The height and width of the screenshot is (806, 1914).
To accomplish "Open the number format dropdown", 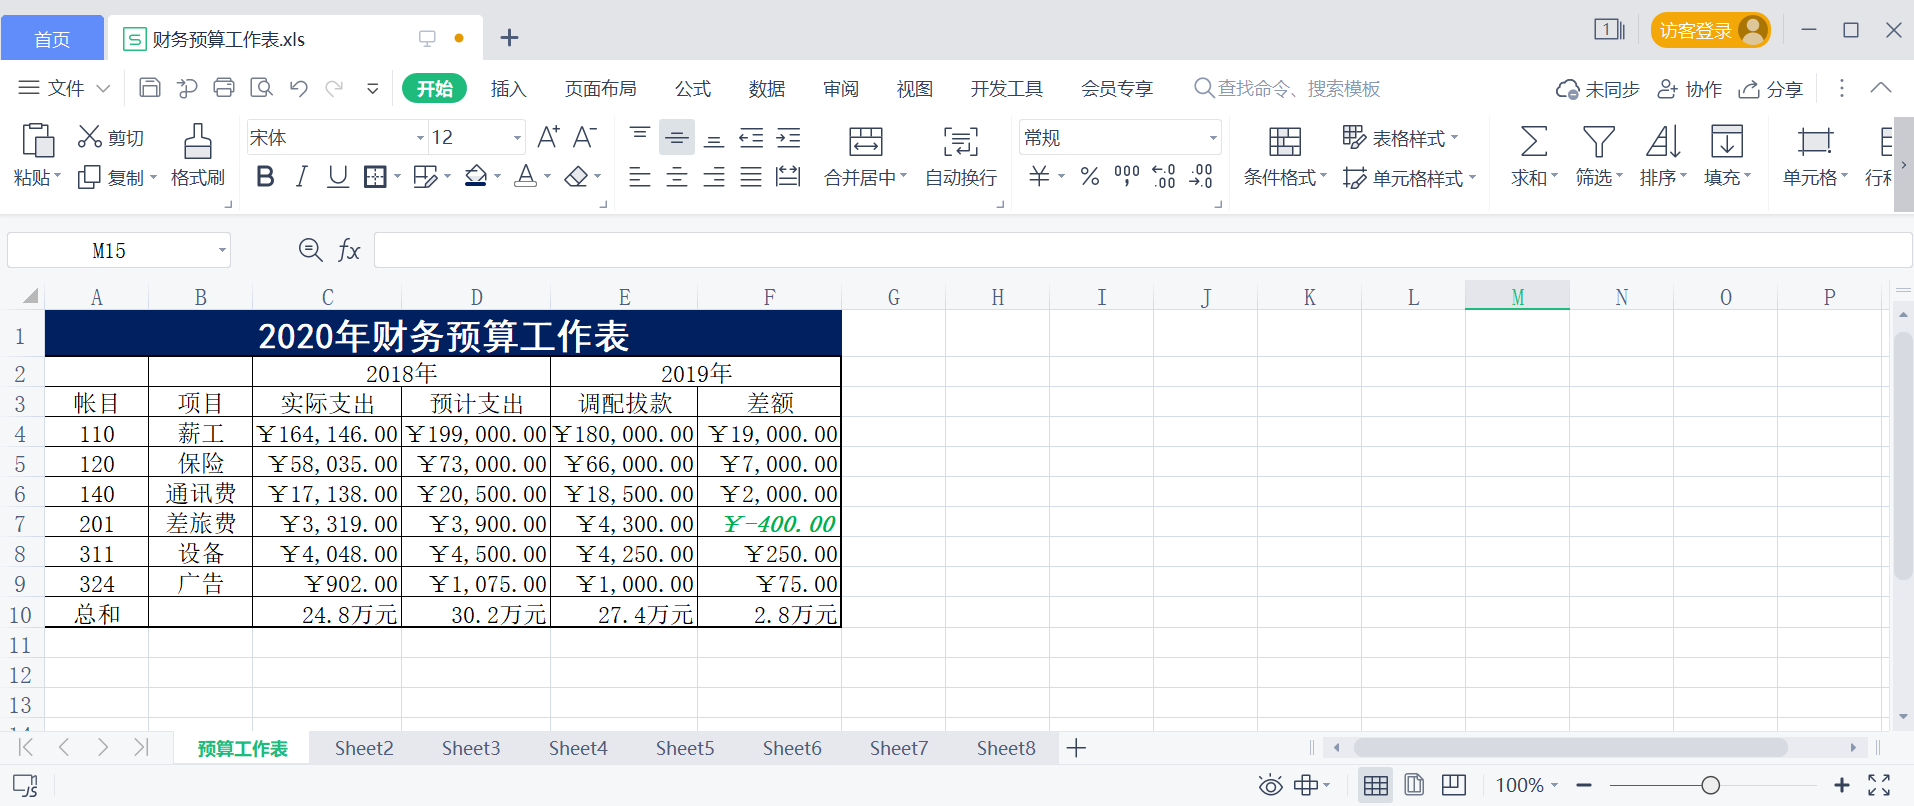I will [x=1213, y=138].
